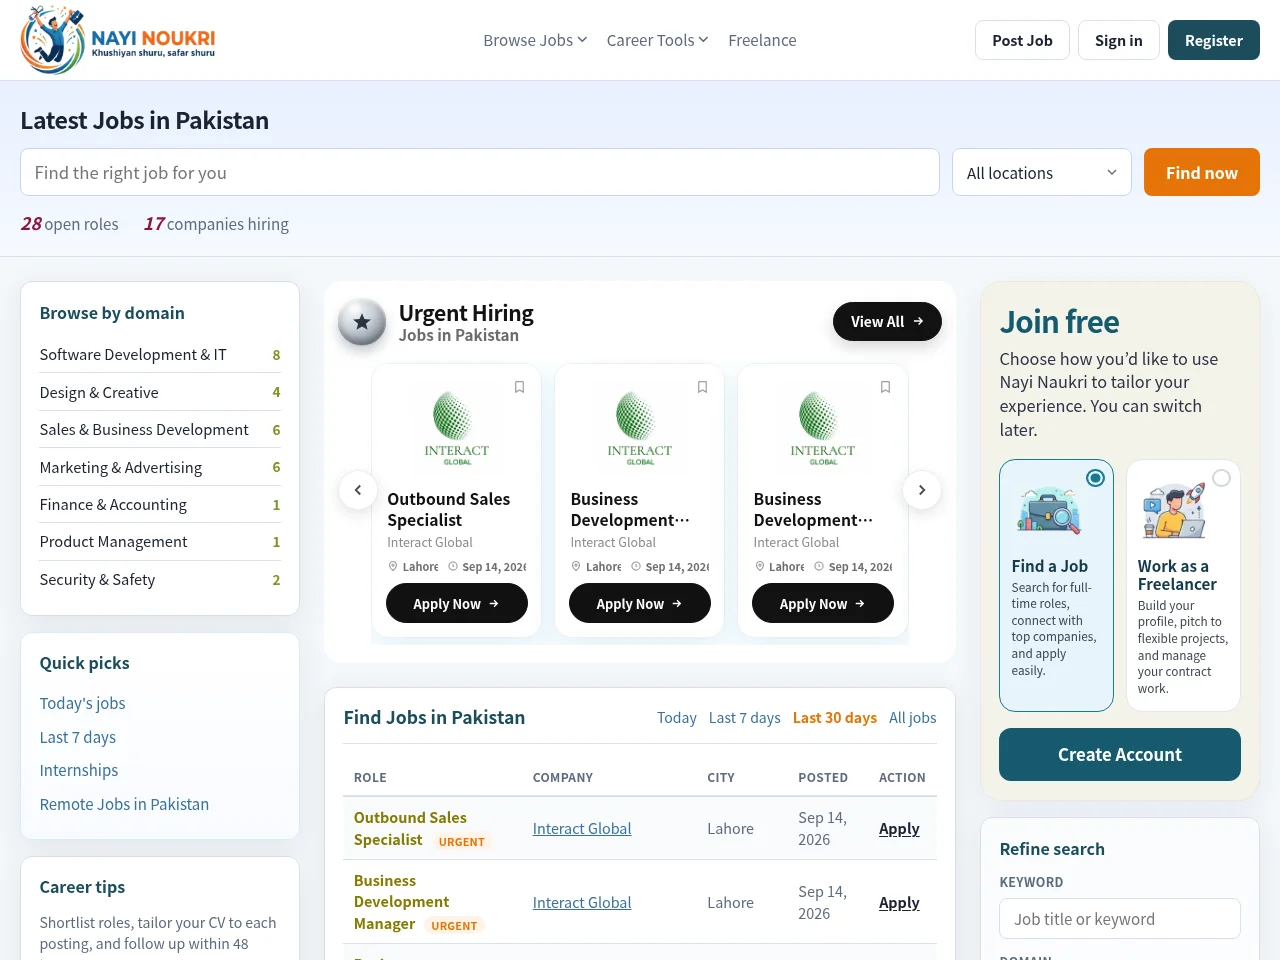Open the Internships quick pick
The height and width of the screenshot is (960, 1280).
tap(79, 770)
